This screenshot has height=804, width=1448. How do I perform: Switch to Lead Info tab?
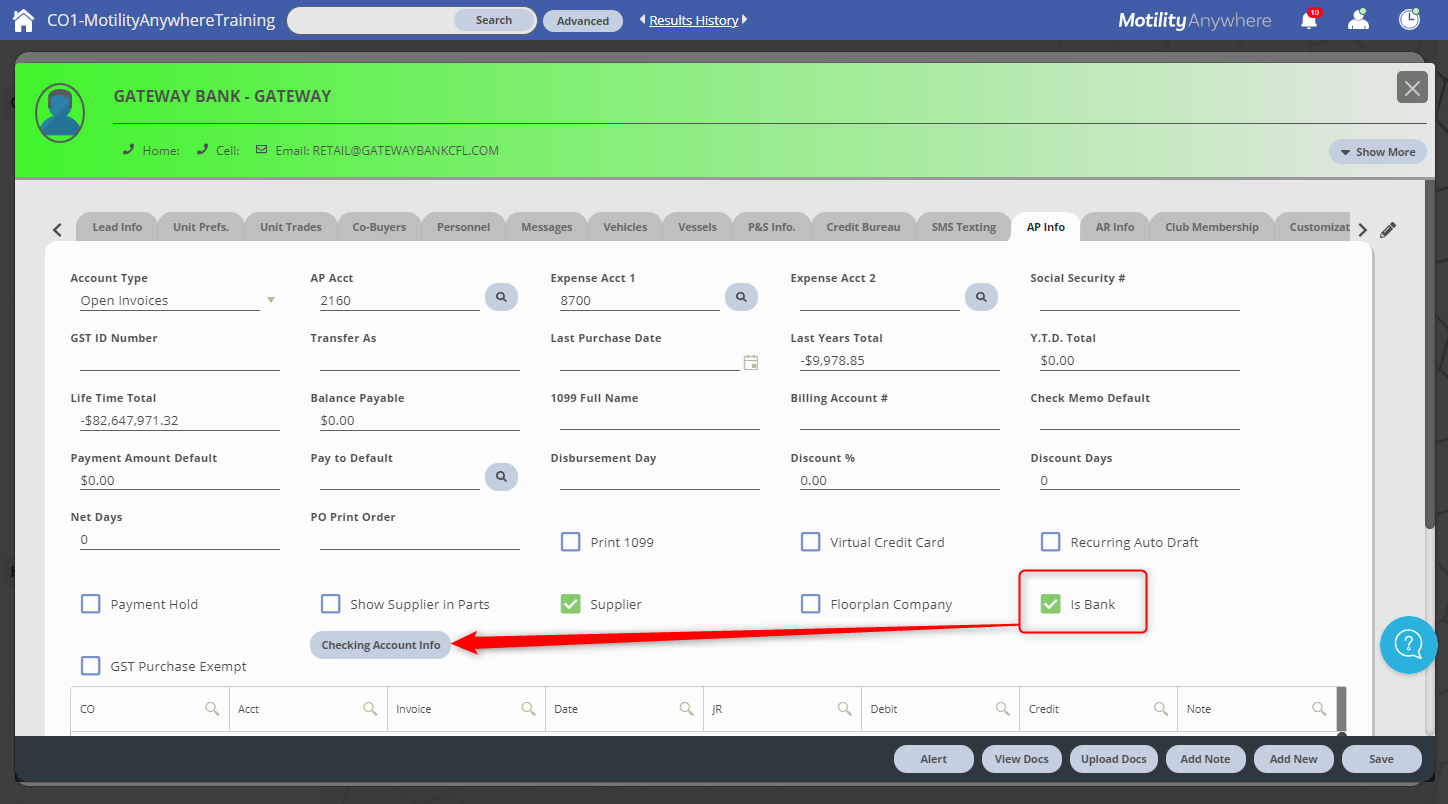tap(117, 227)
